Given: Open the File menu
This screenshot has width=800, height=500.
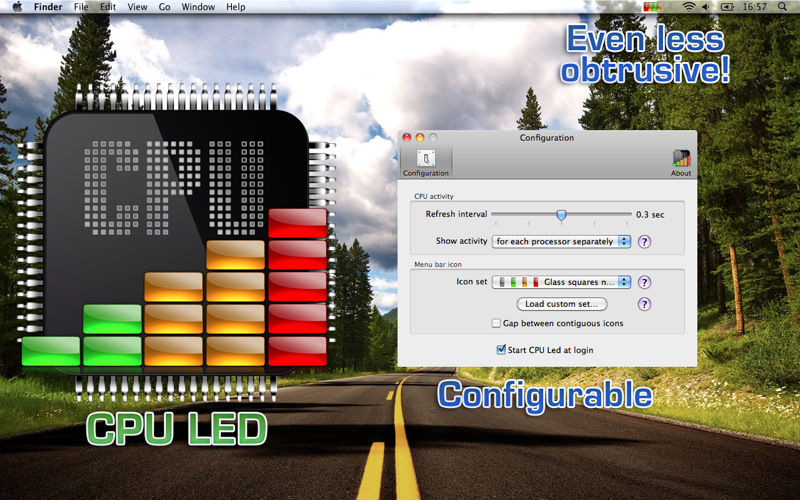Looking at the screenshot, I should click(81, 7).
